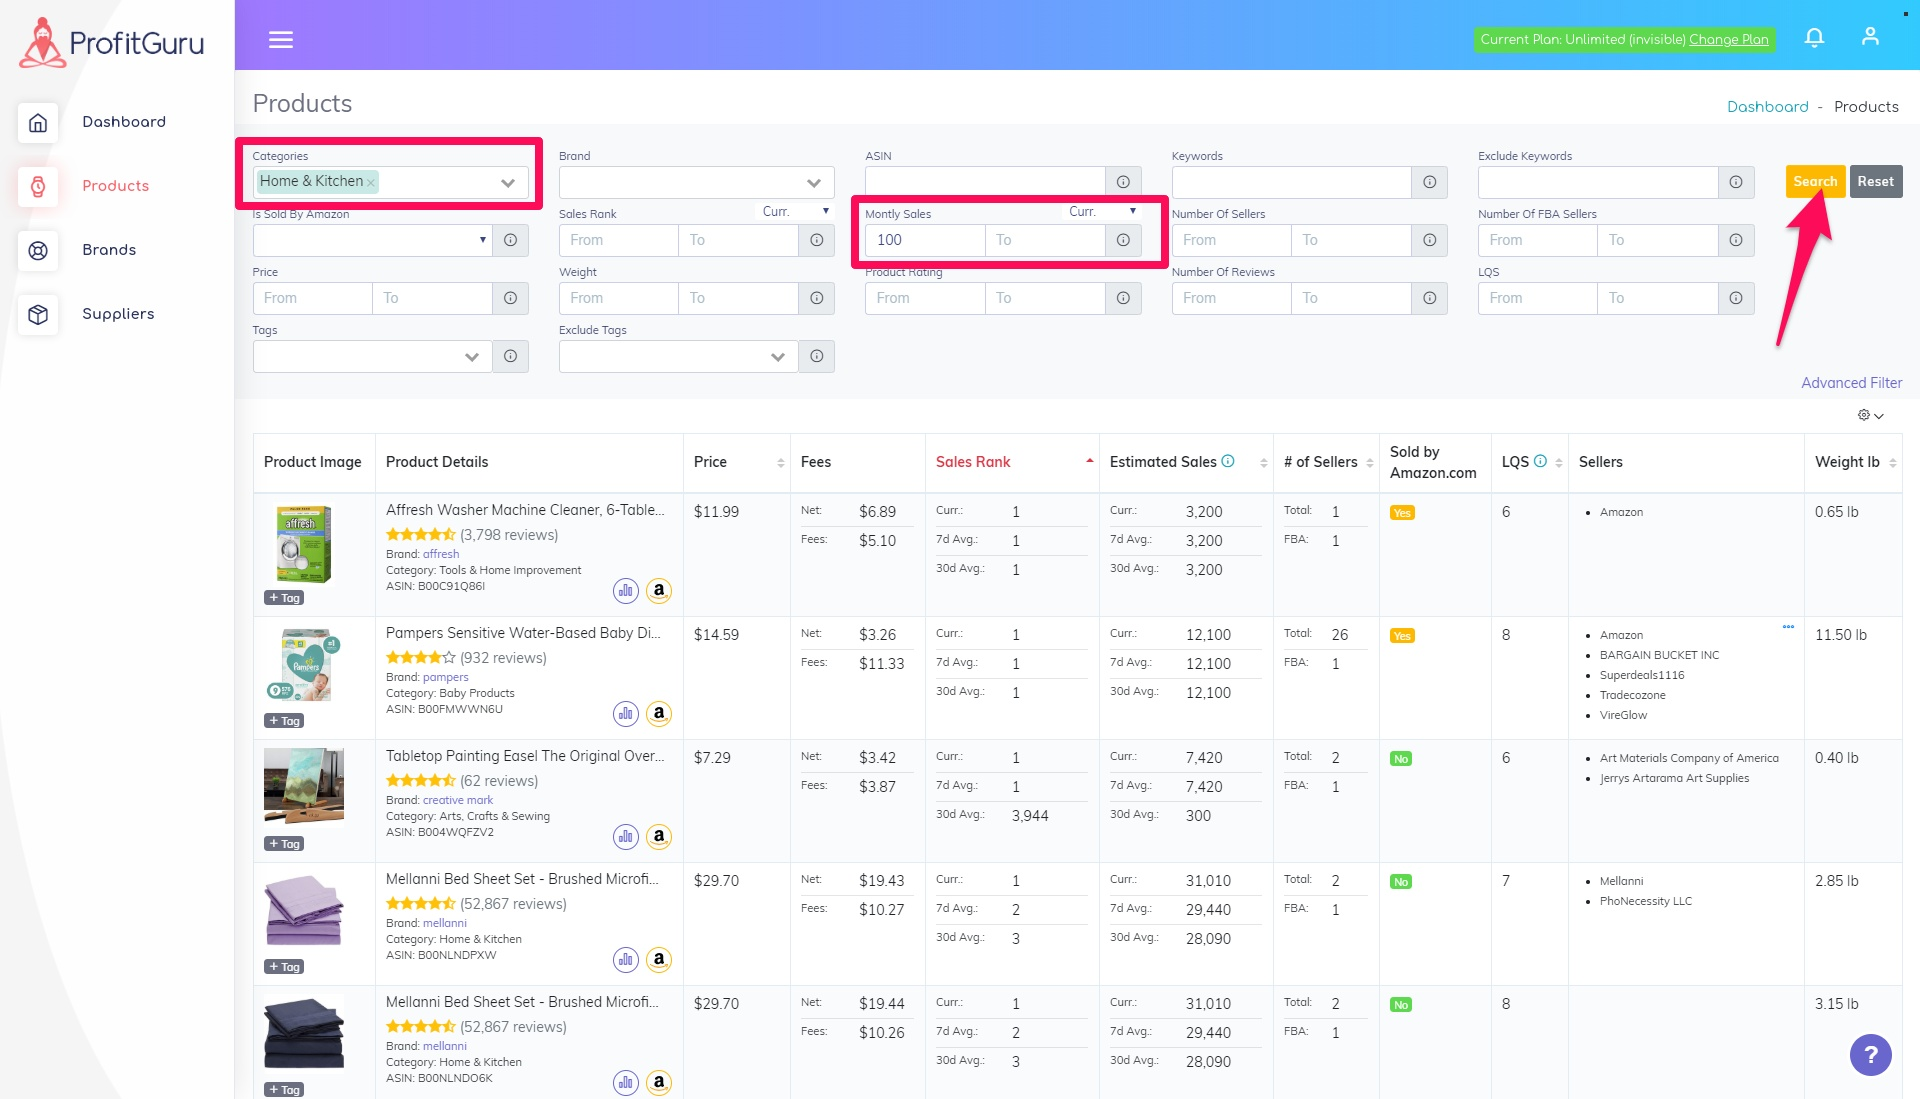Sort by # of Sellers column
The width and height of the screenshot is (1920, 1099).
(x=1369, y=462)
